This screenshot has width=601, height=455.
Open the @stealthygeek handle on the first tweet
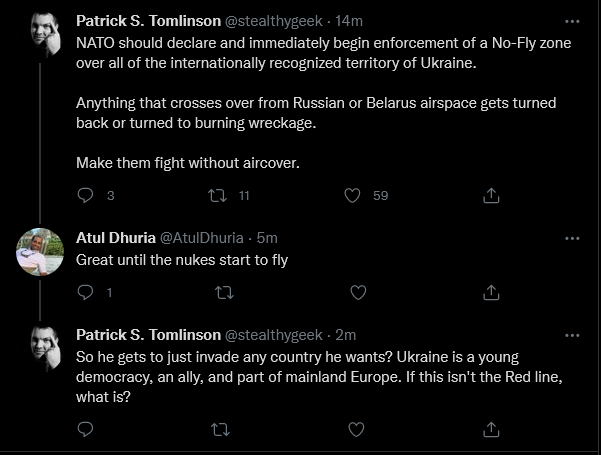274,21
